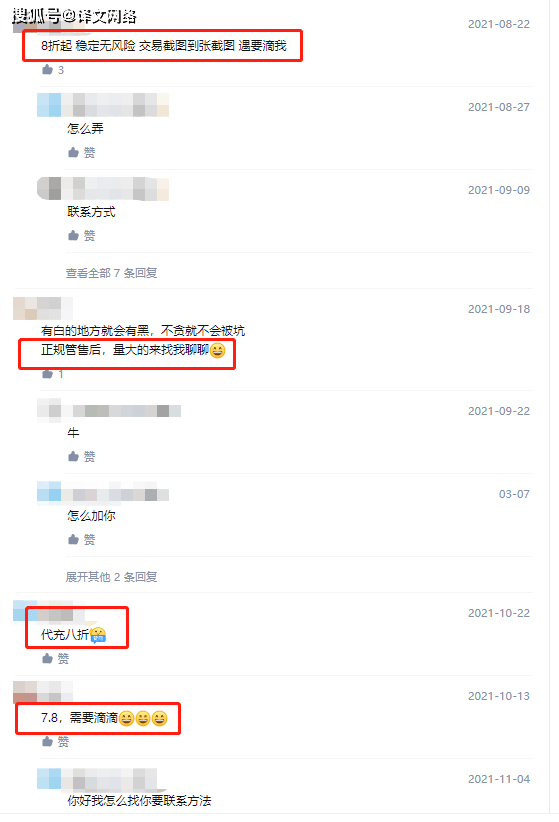Click the 2021-10-22 date stamp

click(499, 613)
